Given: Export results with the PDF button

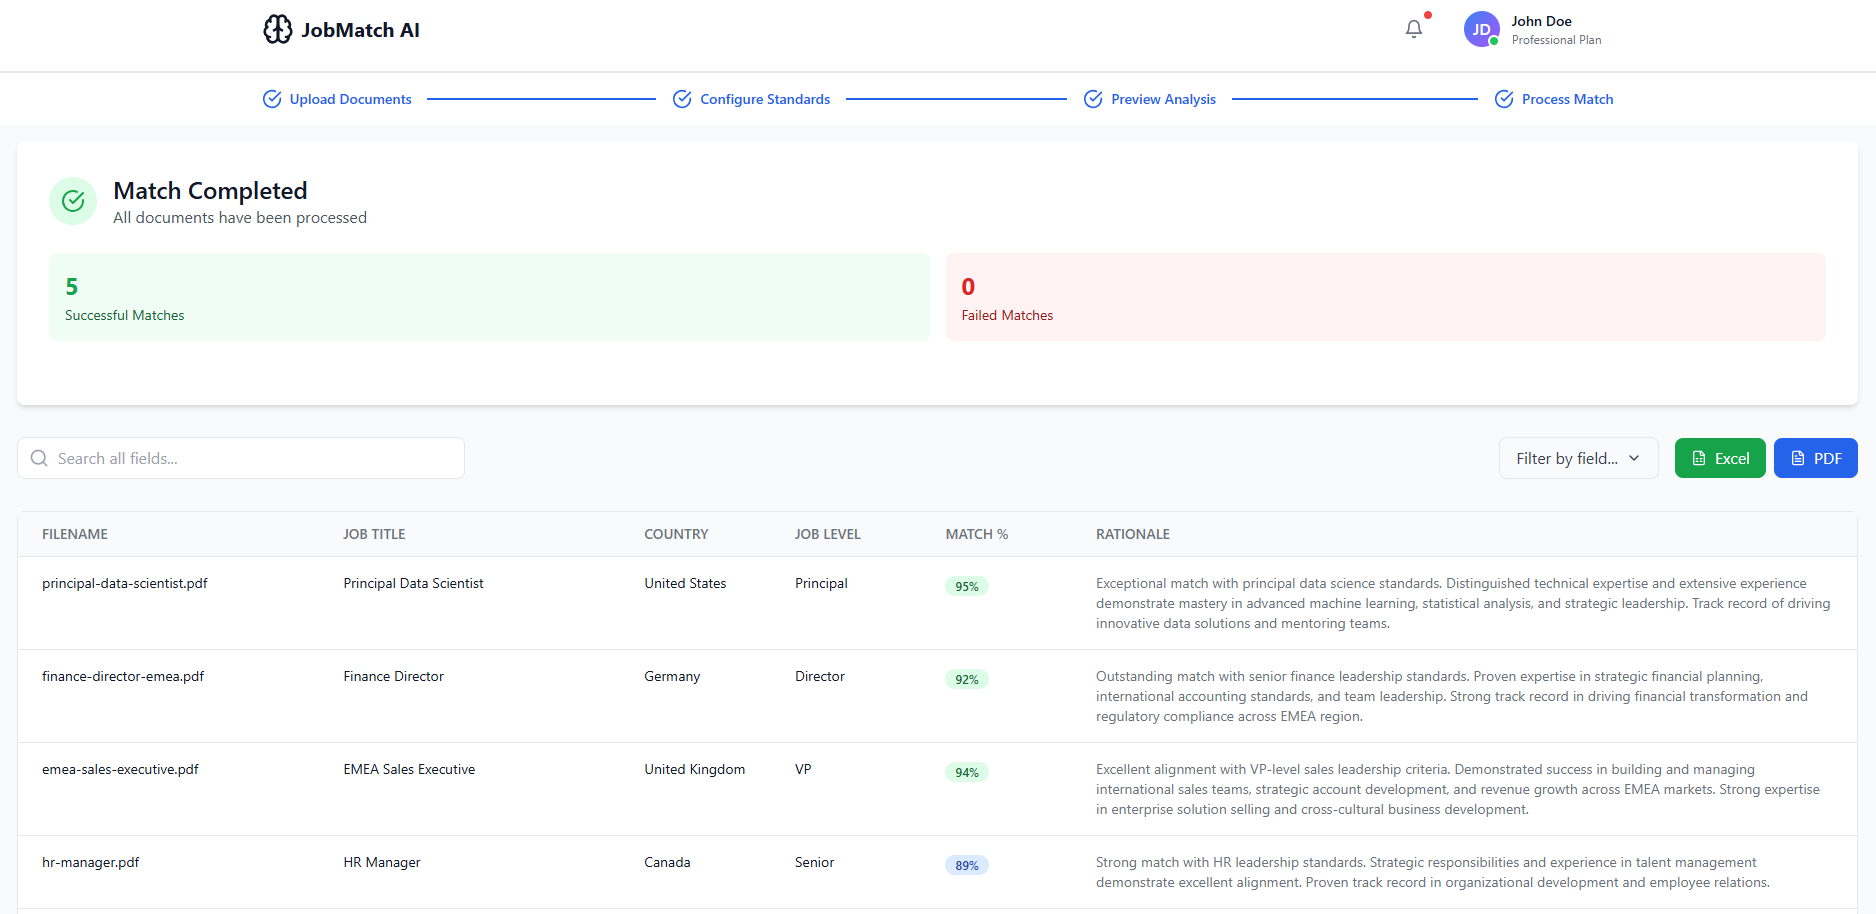Looking at the screenshot, I should pyautogui.click(x=1815, y=458).
